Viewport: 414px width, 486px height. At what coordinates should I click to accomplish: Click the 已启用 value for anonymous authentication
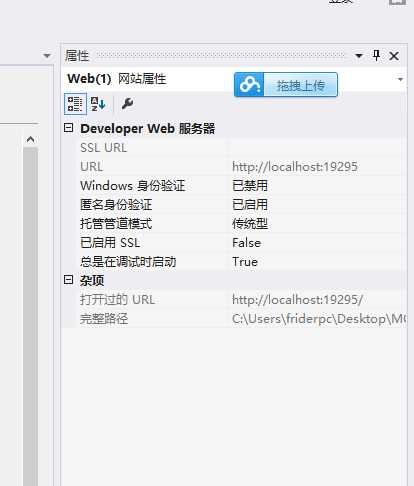pos(250,205)
